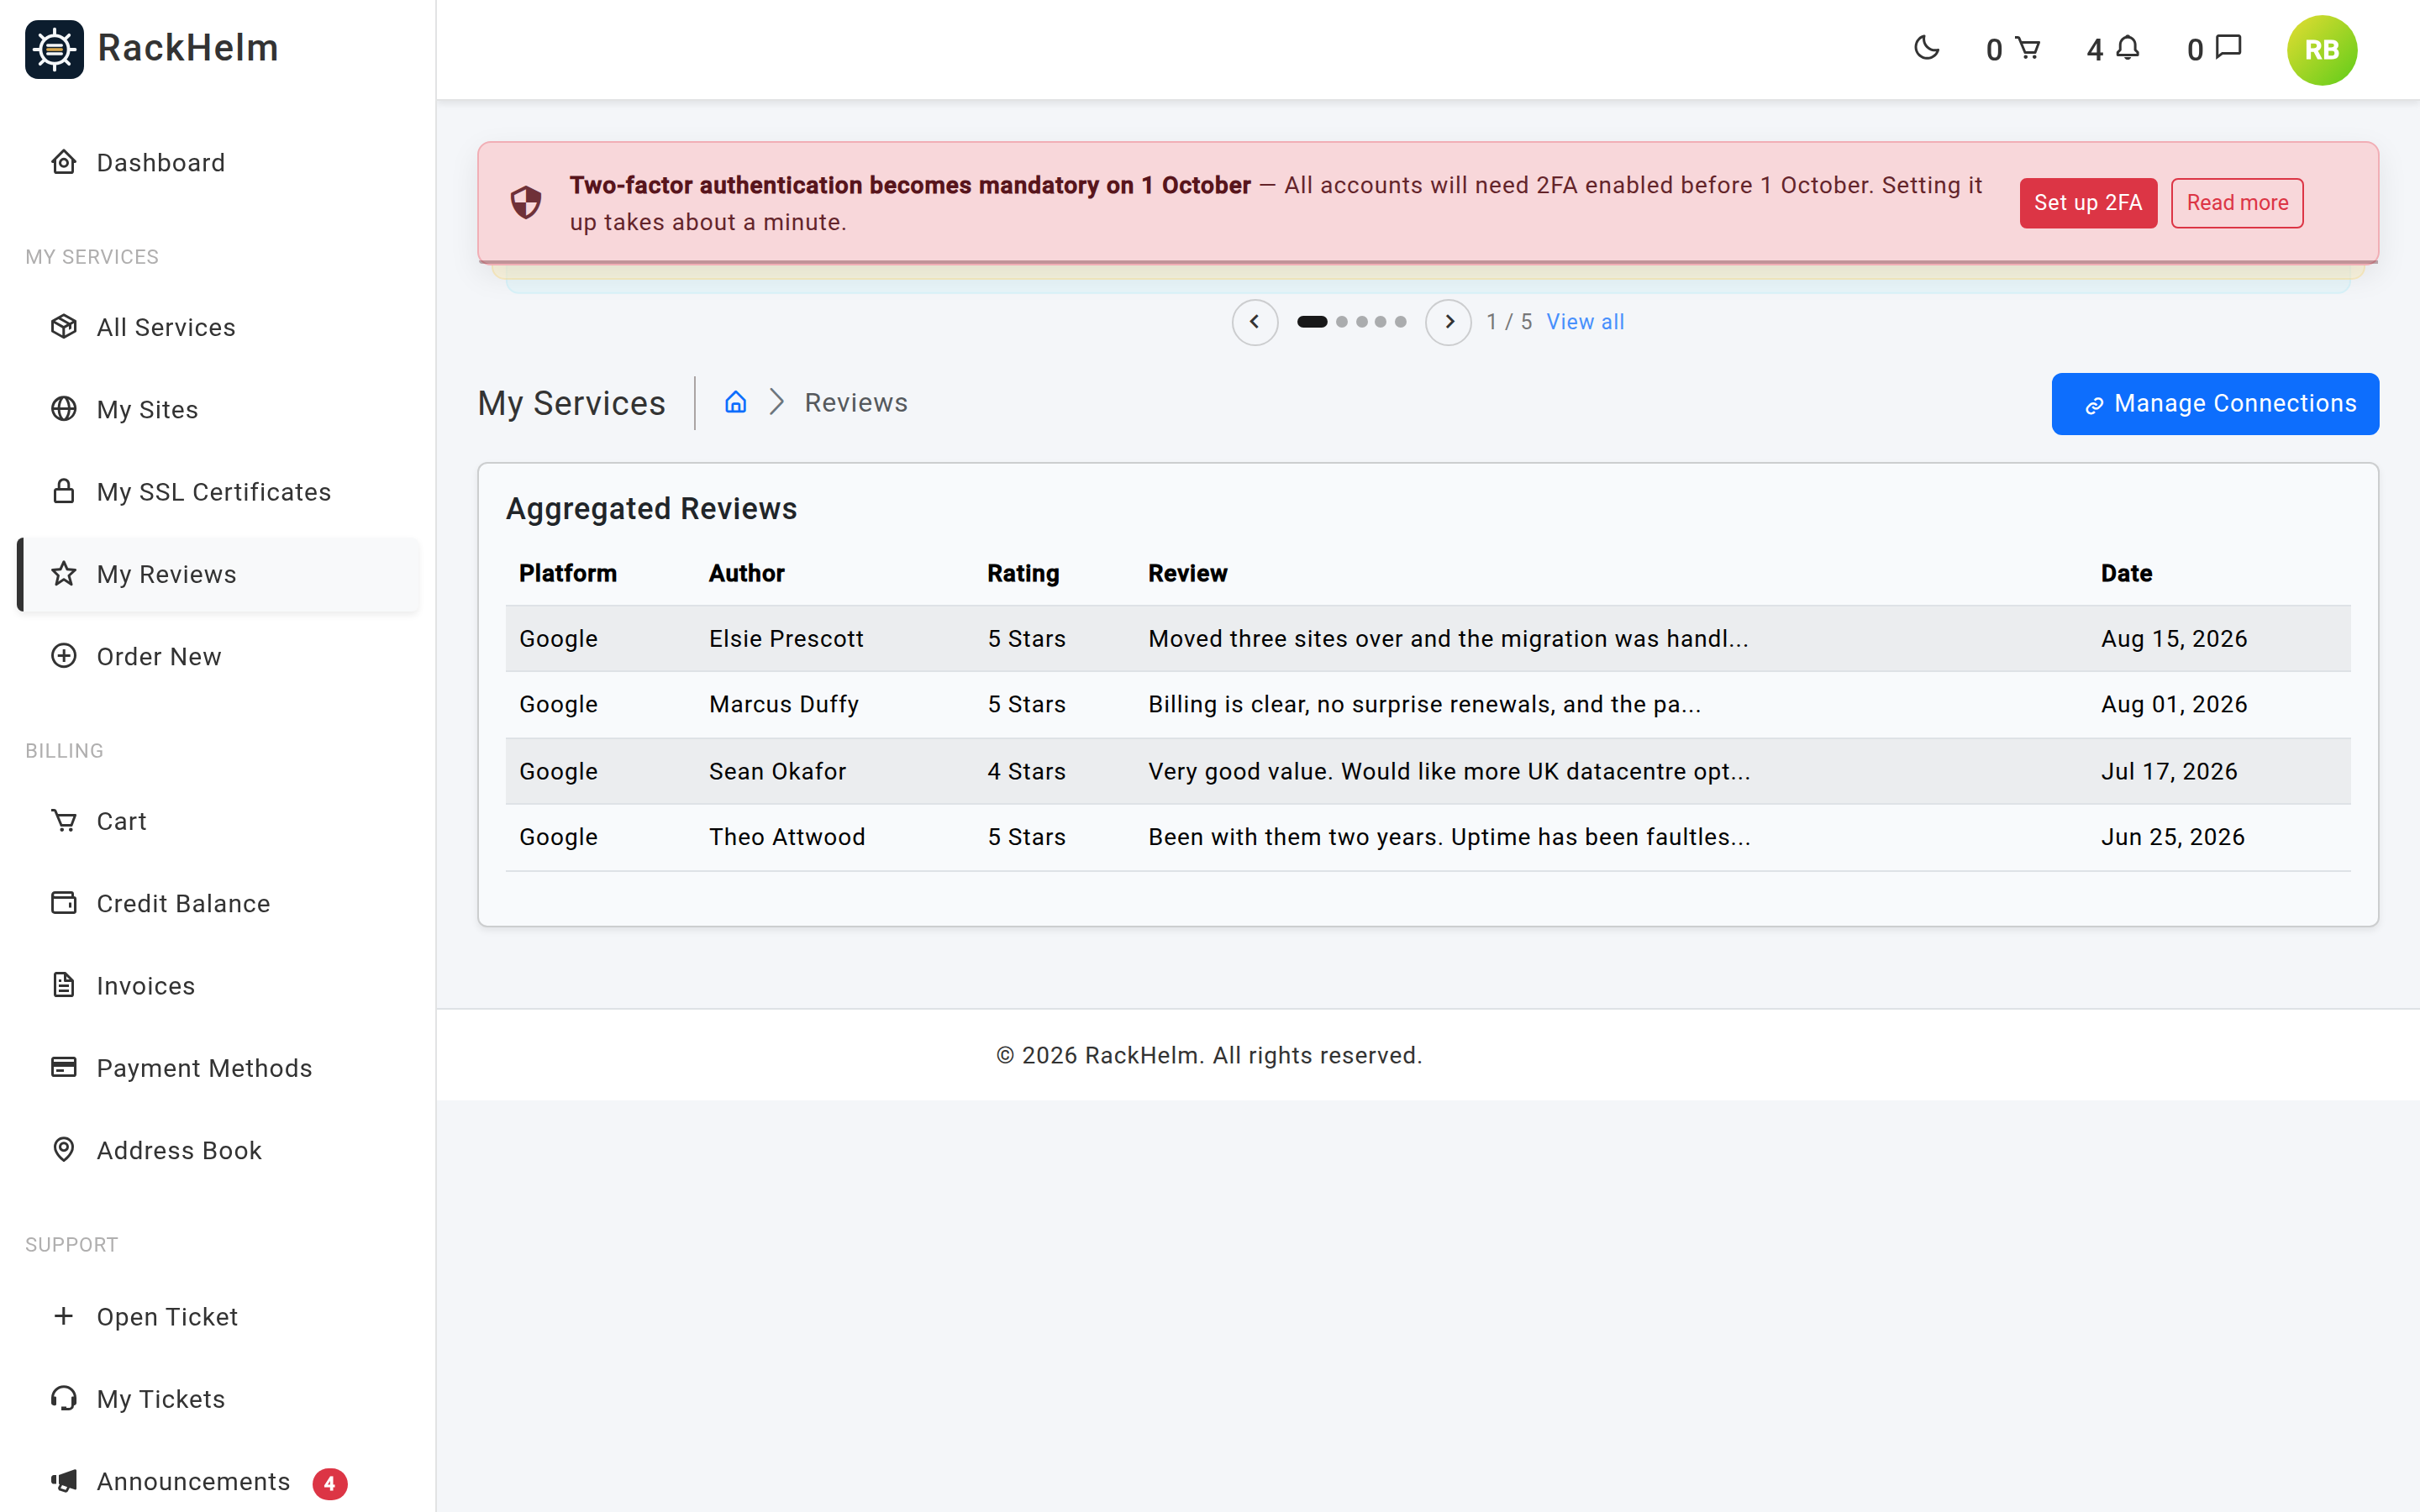Go to Dashboard in sidebar
2420x1512 pixels.
[x=218, y=162]
